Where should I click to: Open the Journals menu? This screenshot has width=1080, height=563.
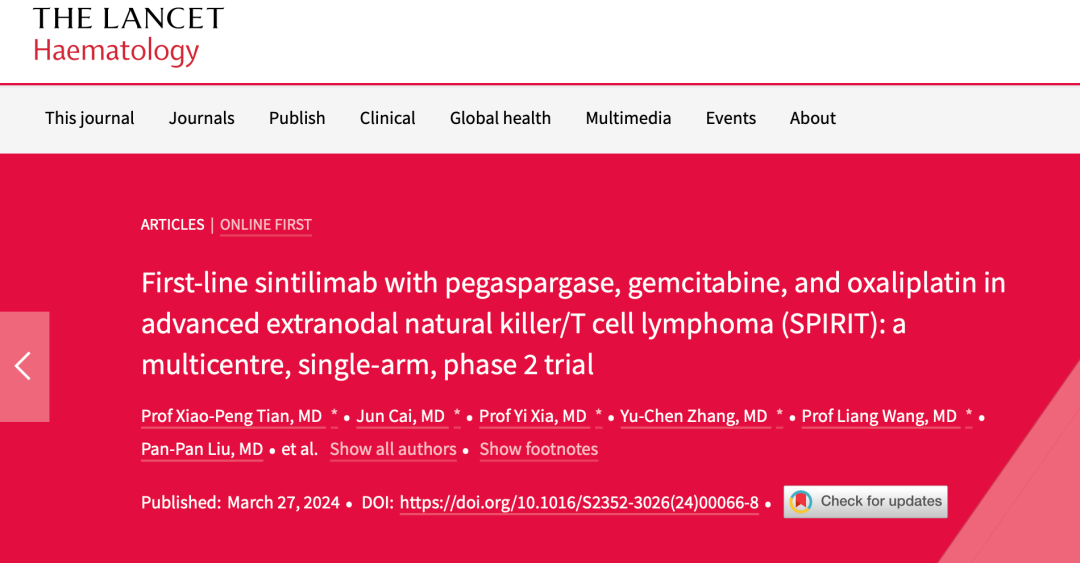(x=201, y=118)
